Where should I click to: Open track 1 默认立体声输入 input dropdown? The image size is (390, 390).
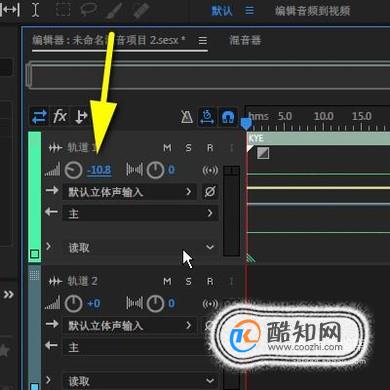click(x=129, y=192)
